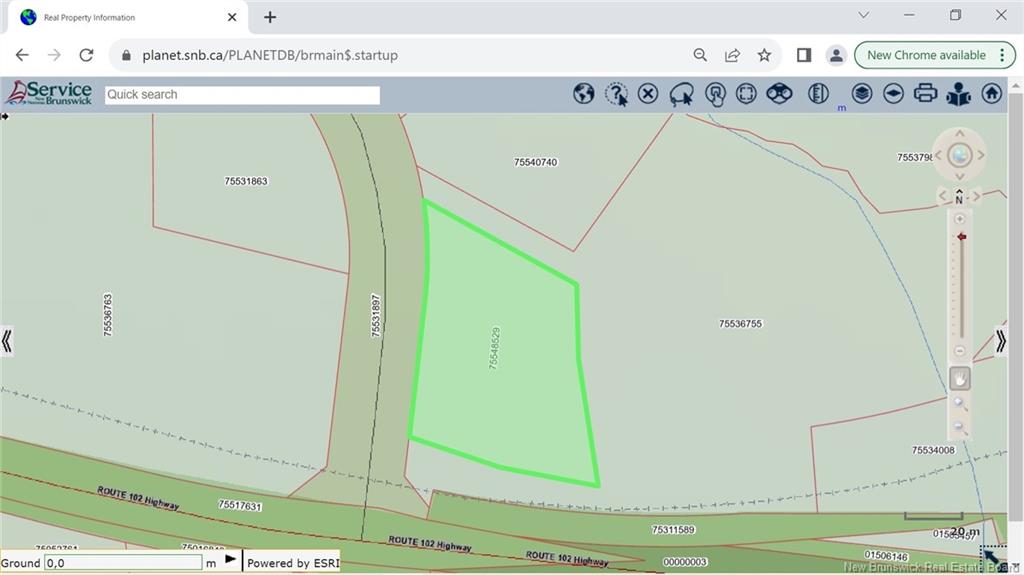
Task: Choose the lasso select tool
Action: (x=681, y=95)
